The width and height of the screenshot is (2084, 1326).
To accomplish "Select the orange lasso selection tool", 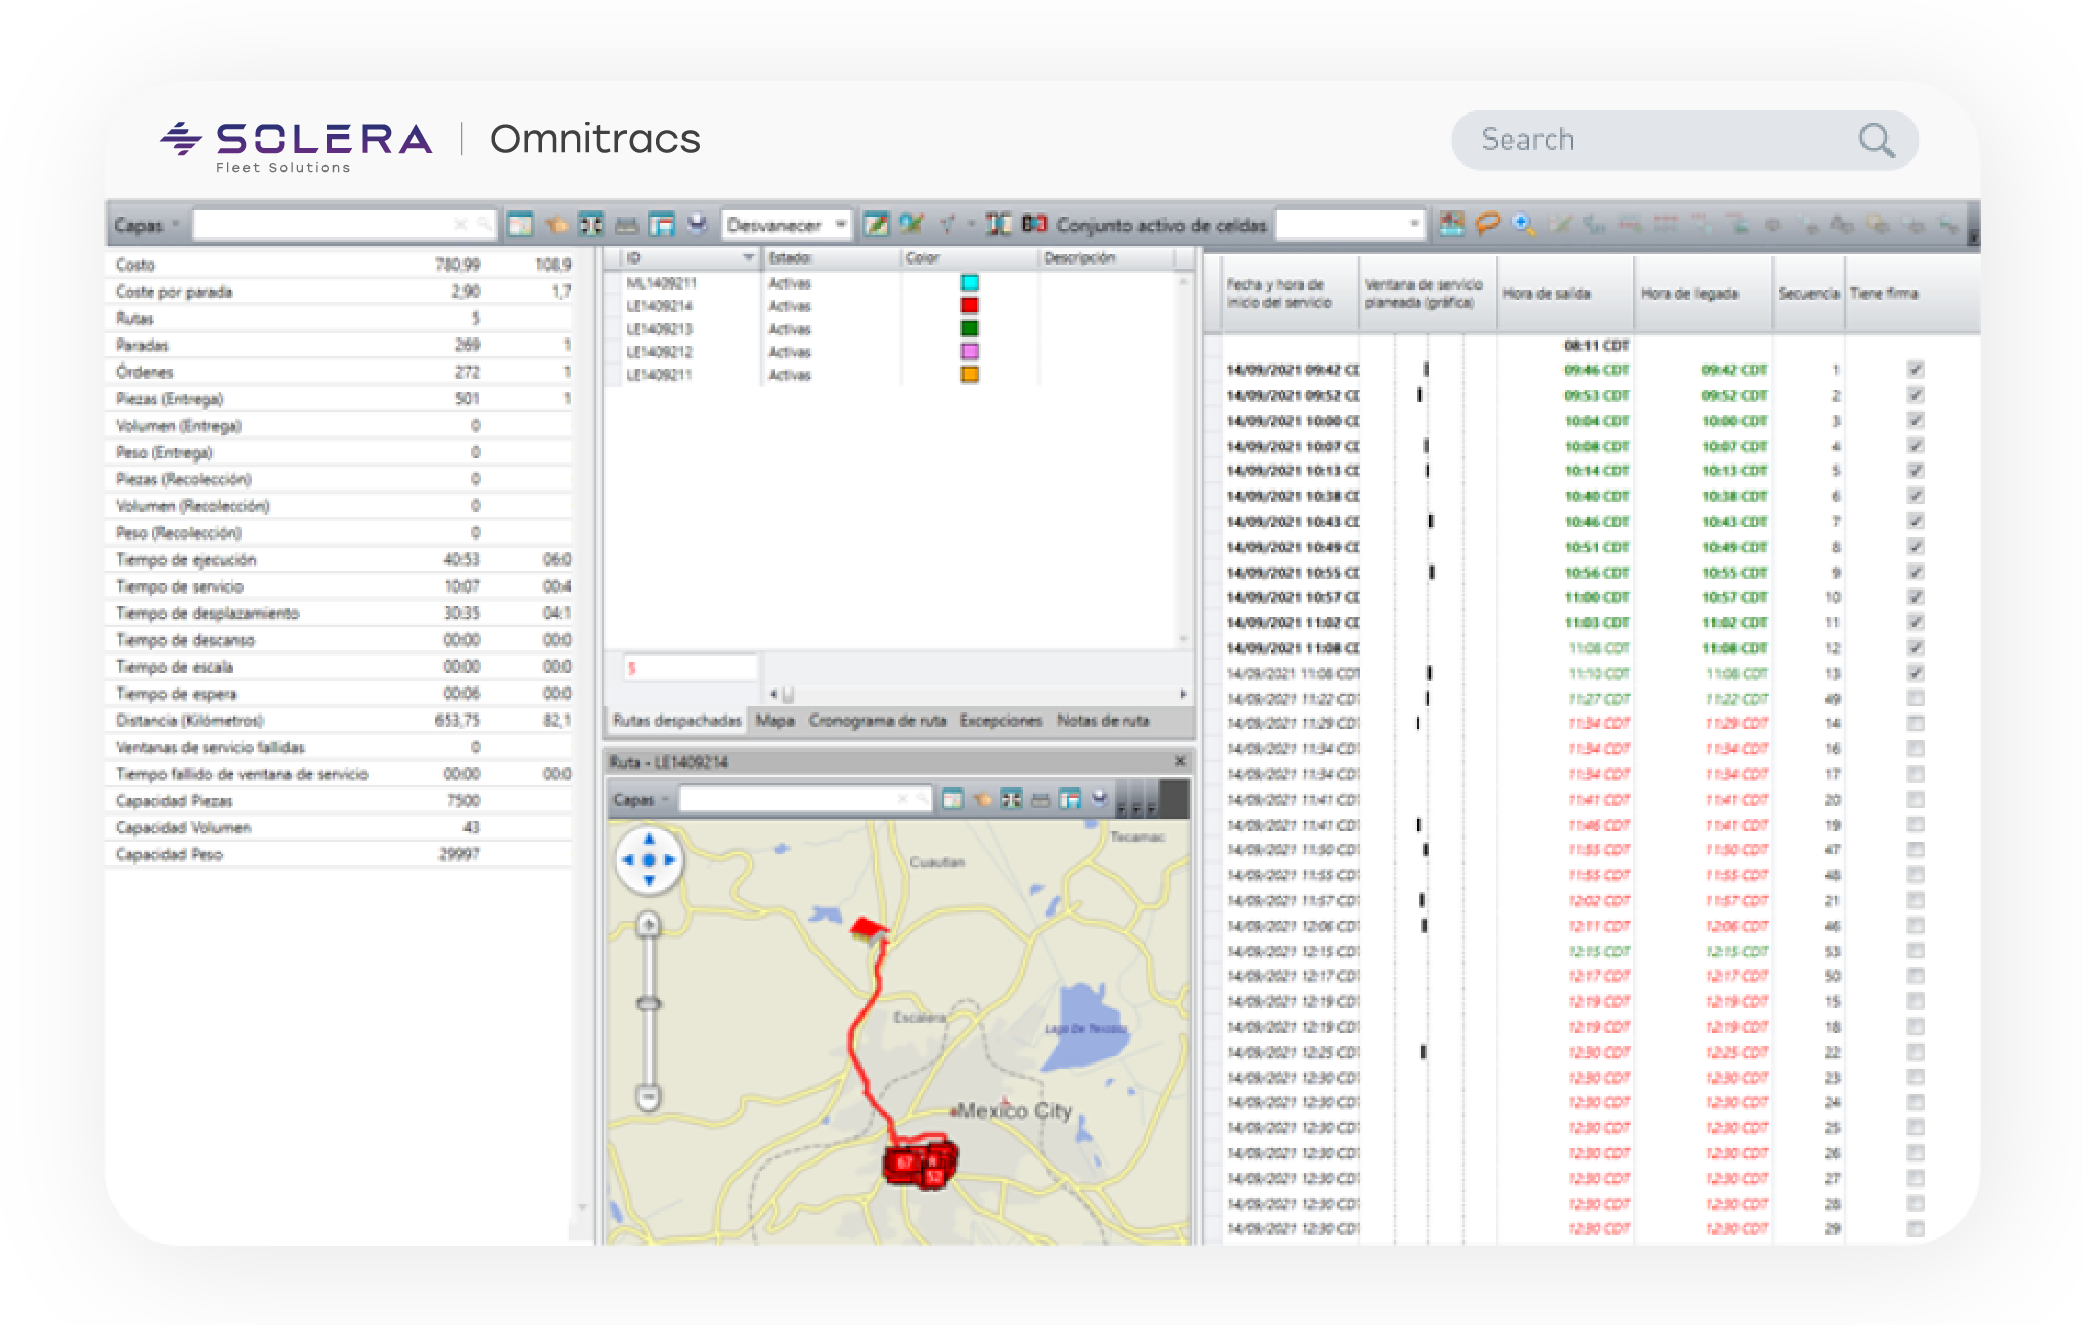I will coord(1488,224).
